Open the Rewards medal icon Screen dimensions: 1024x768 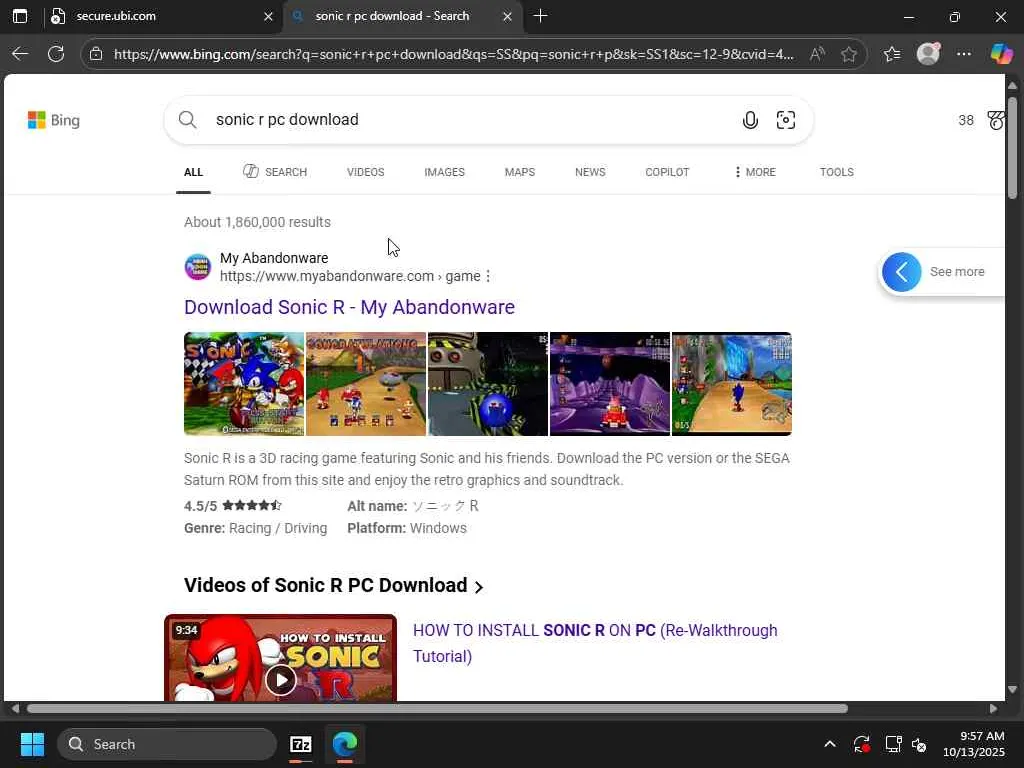(x=995, y=120)
